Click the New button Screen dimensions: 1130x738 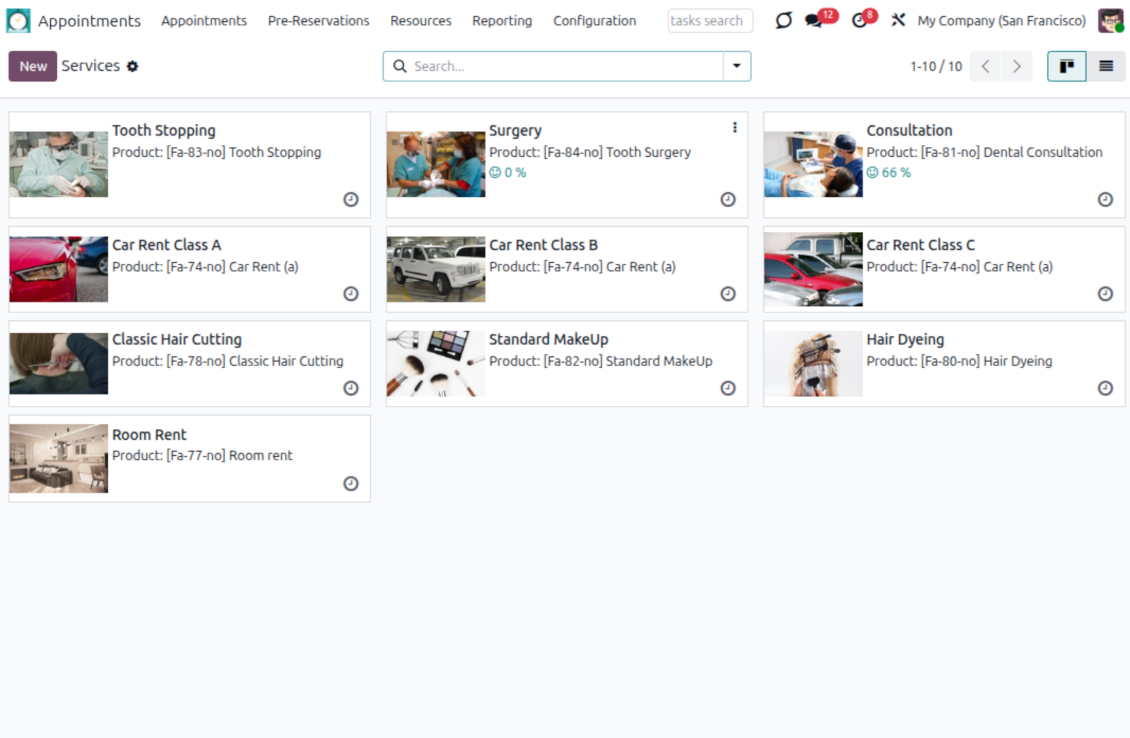click(33, 66)
